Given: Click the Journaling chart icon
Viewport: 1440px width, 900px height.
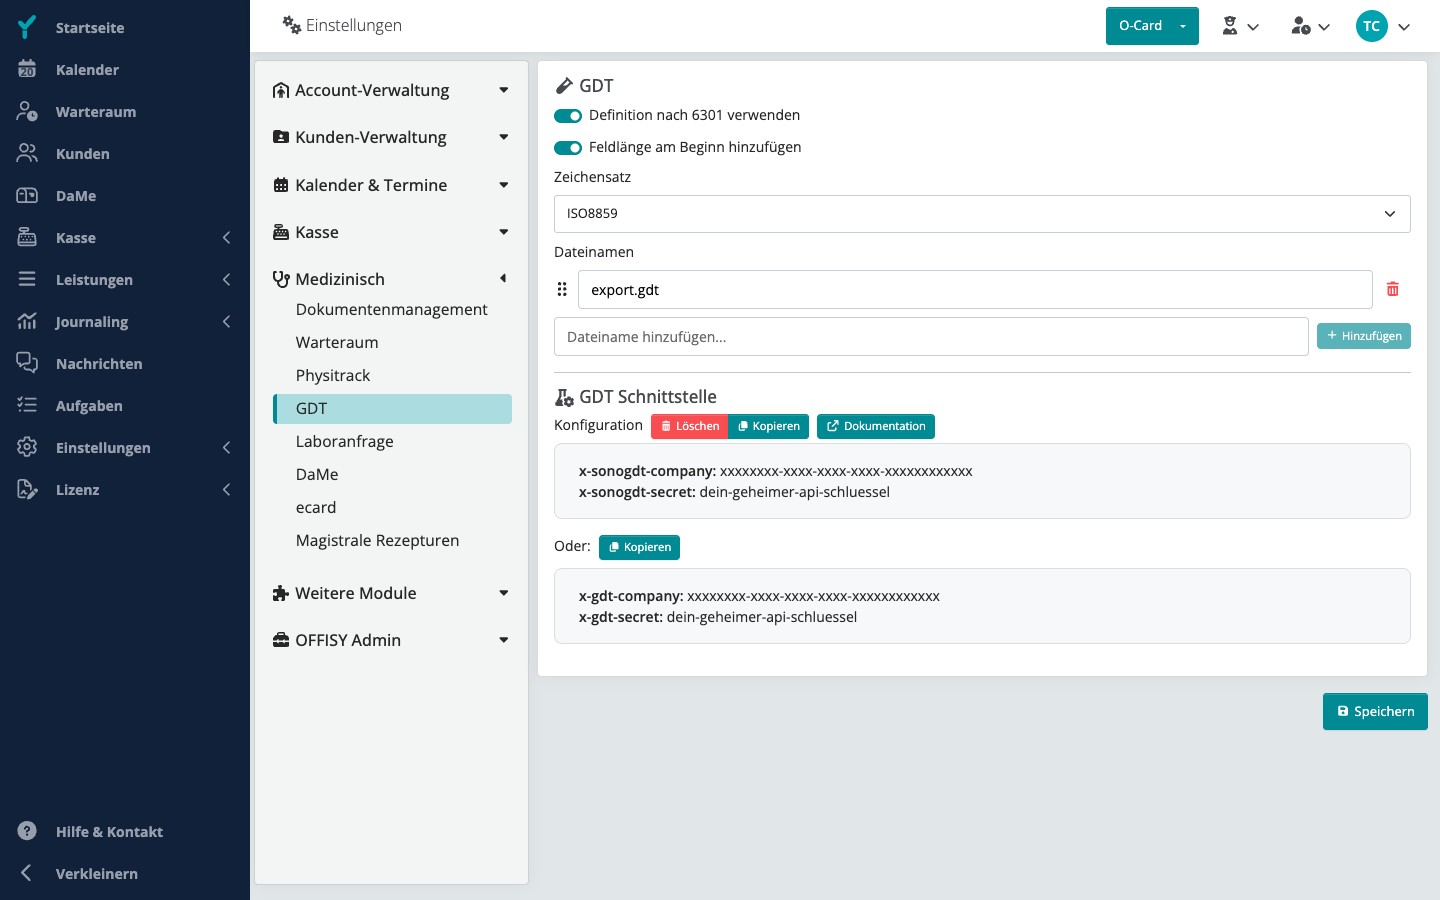Looking at the screenshot, I should click(27, 321).
